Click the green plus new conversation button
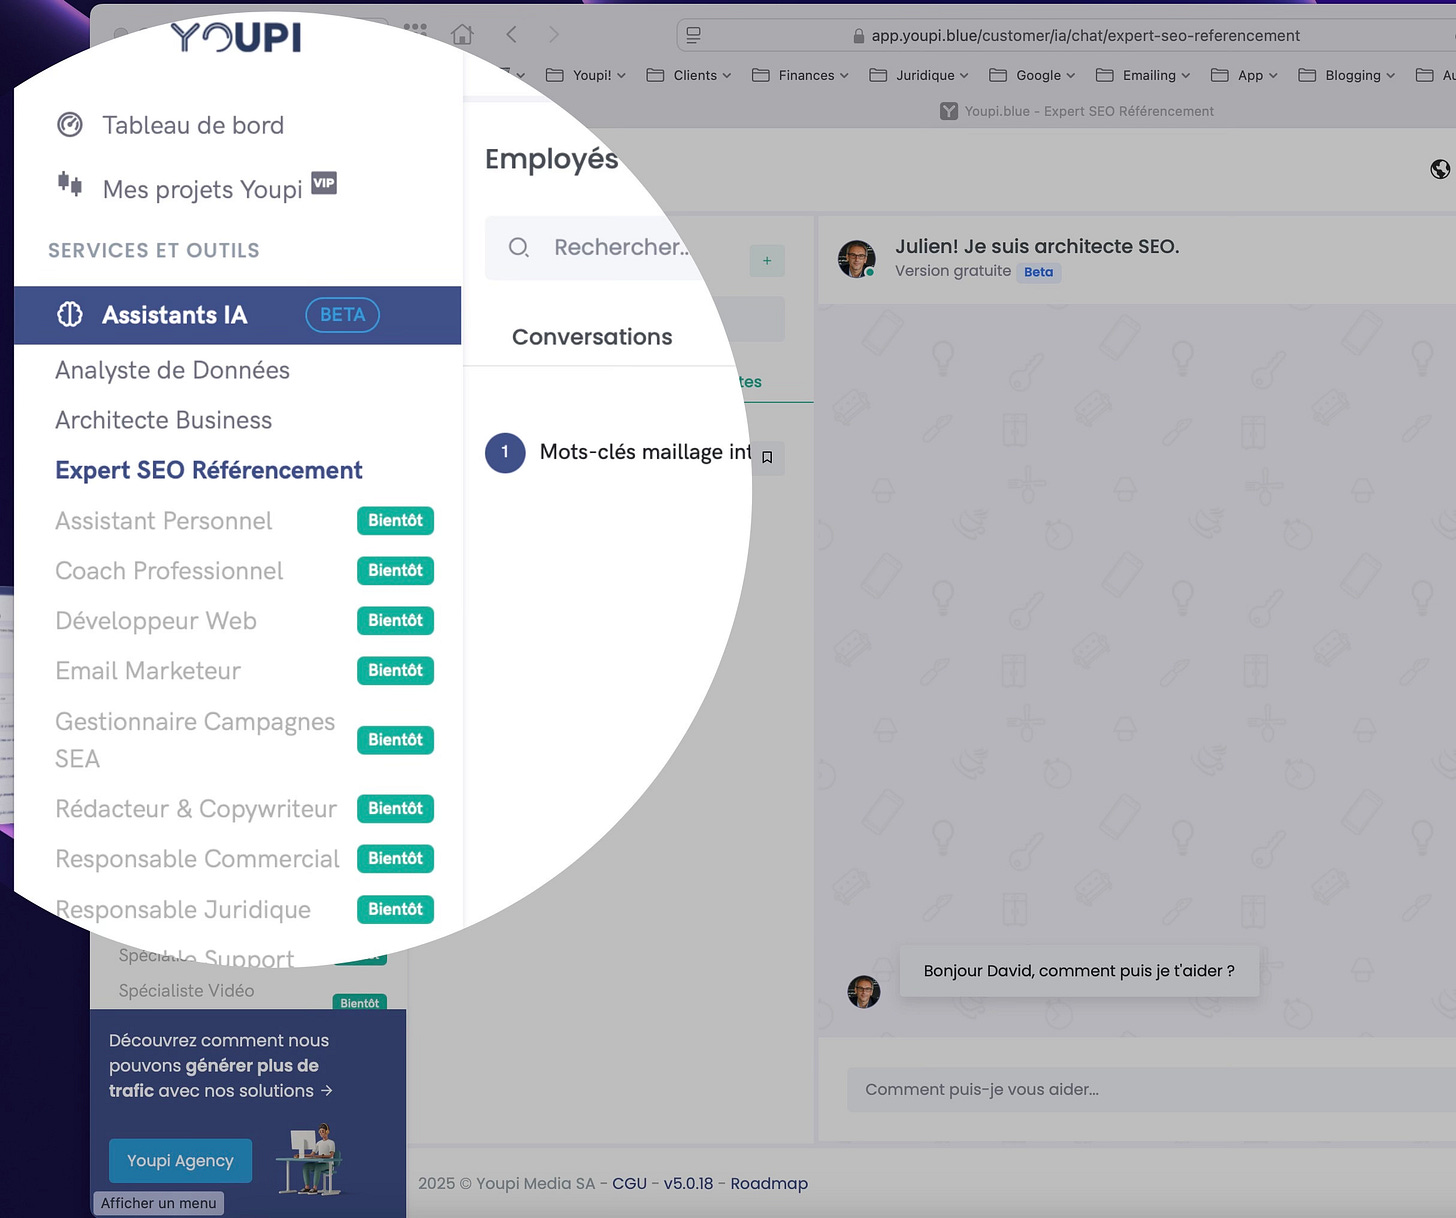 pyautogui.click(x=767, y=261)
